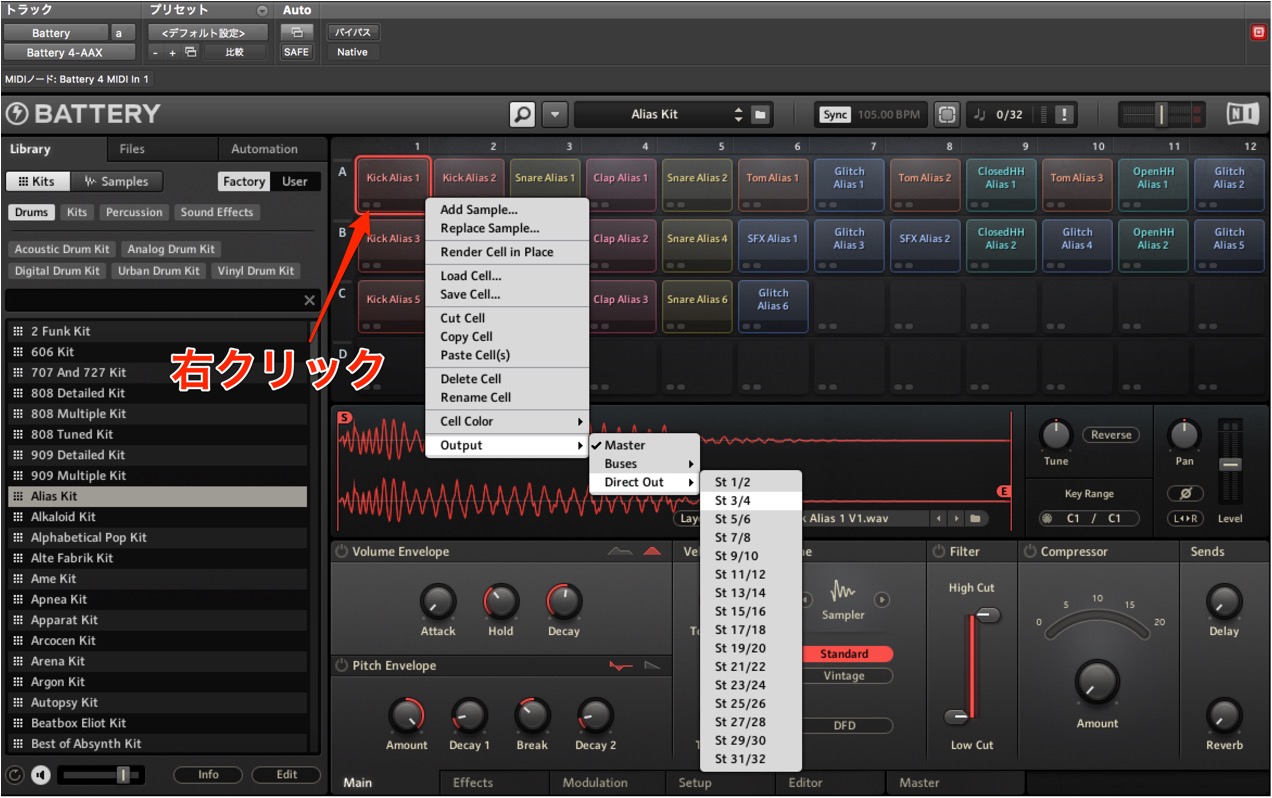Click the Info button
1272x798 pixels.
tap(208, 774)
